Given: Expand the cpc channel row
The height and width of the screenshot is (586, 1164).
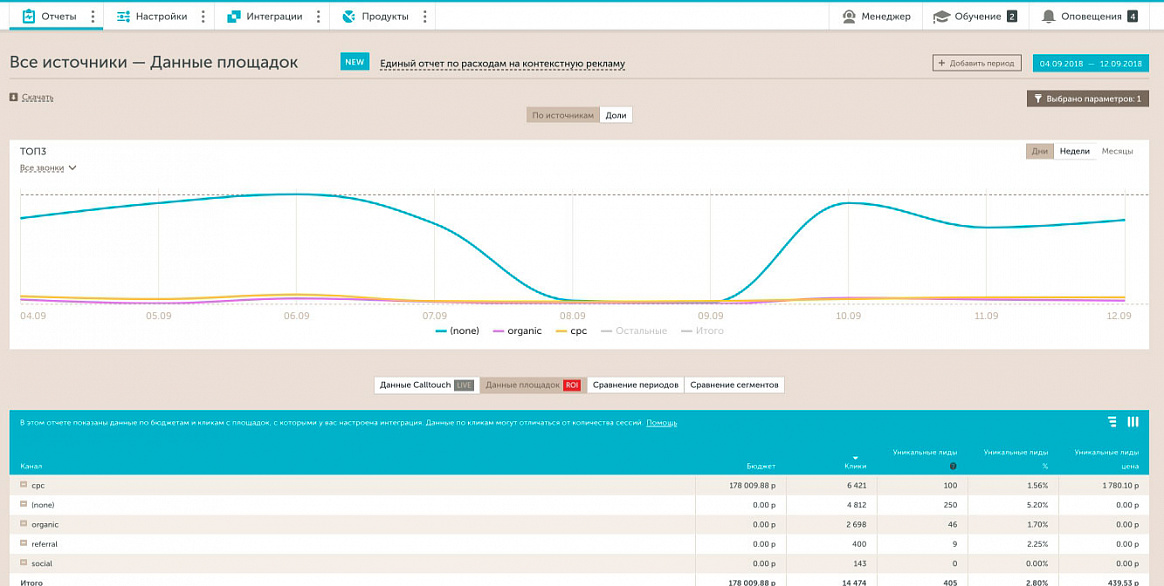Looking at the screenshot, I should point(24,484).
